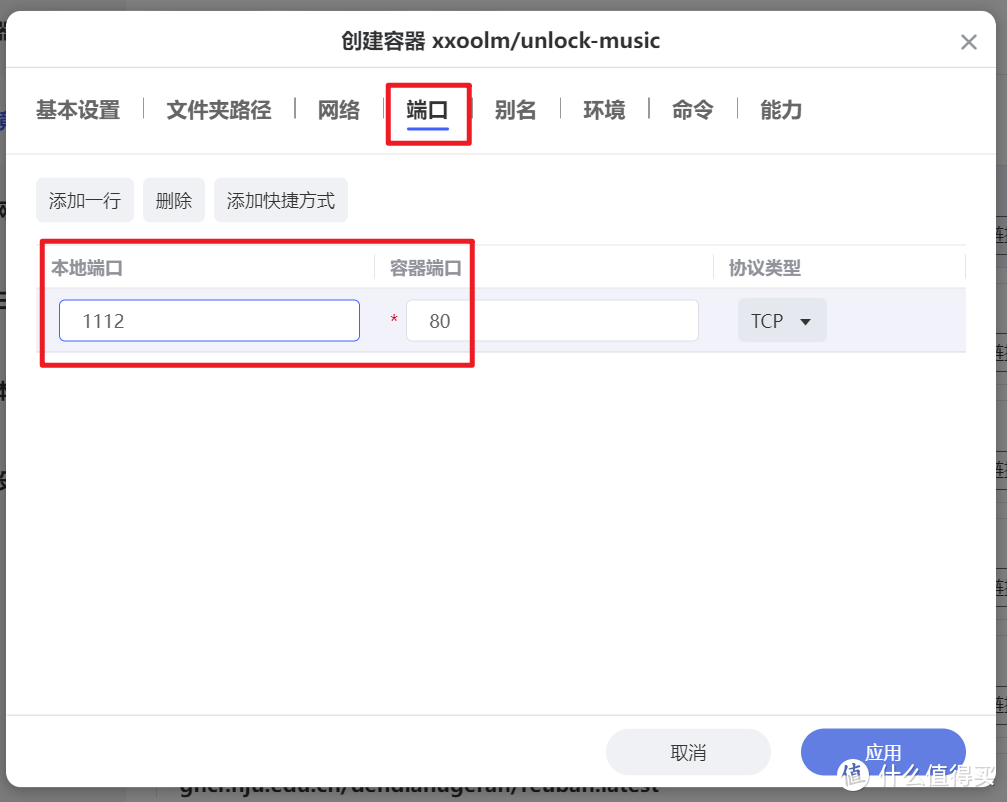
Task: Switch to the 命令 tab
Action: pyautogui.click(x=692, y=110)
